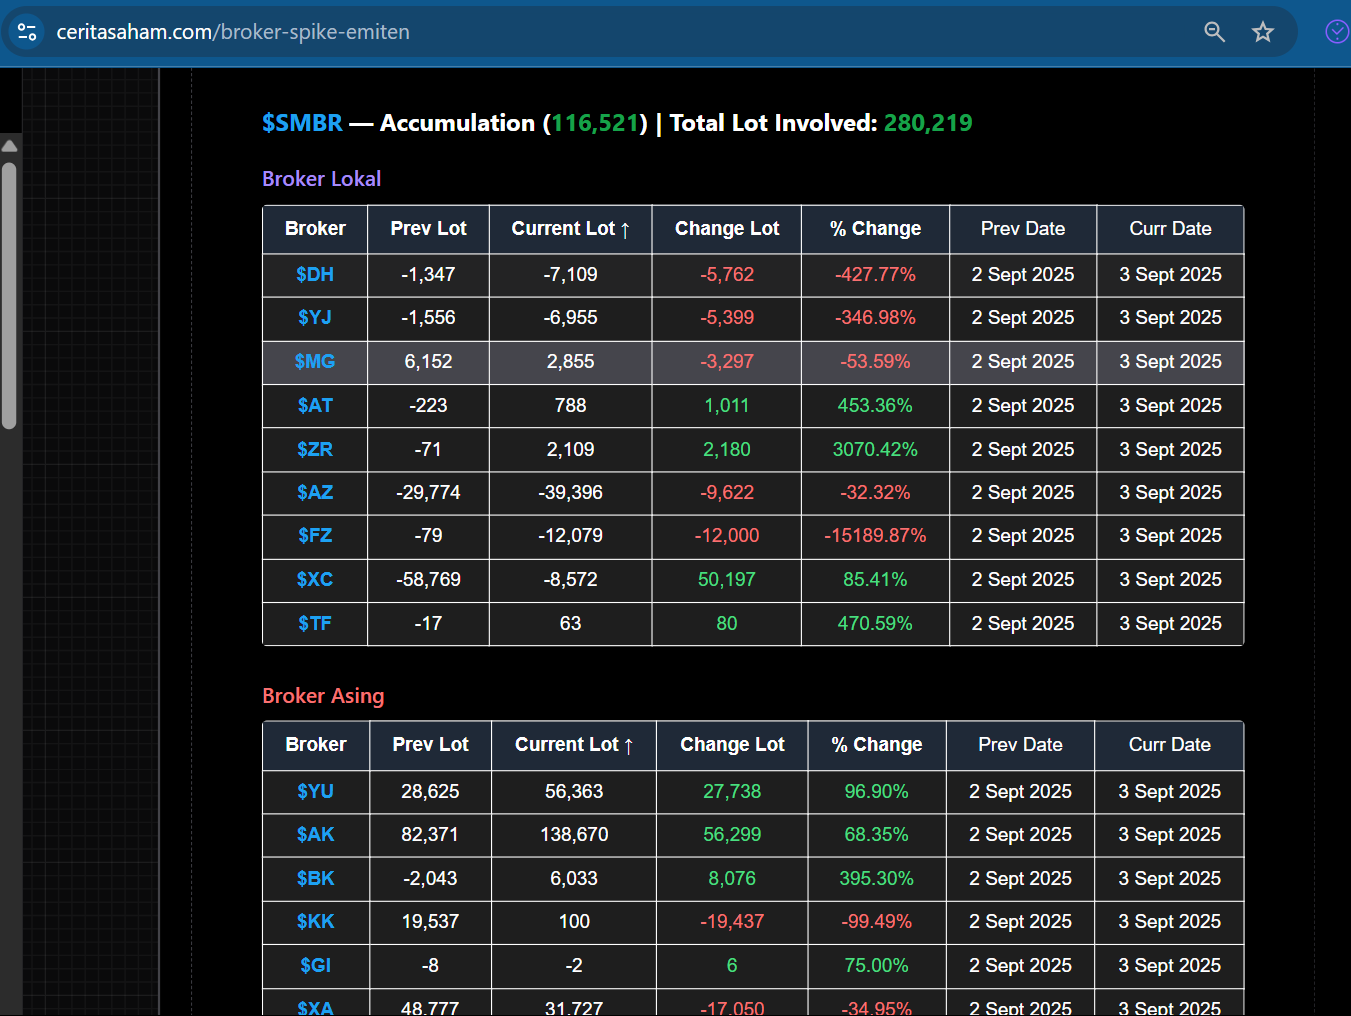
Task: Select the 50,197 change lot cell
Action: 727,580
